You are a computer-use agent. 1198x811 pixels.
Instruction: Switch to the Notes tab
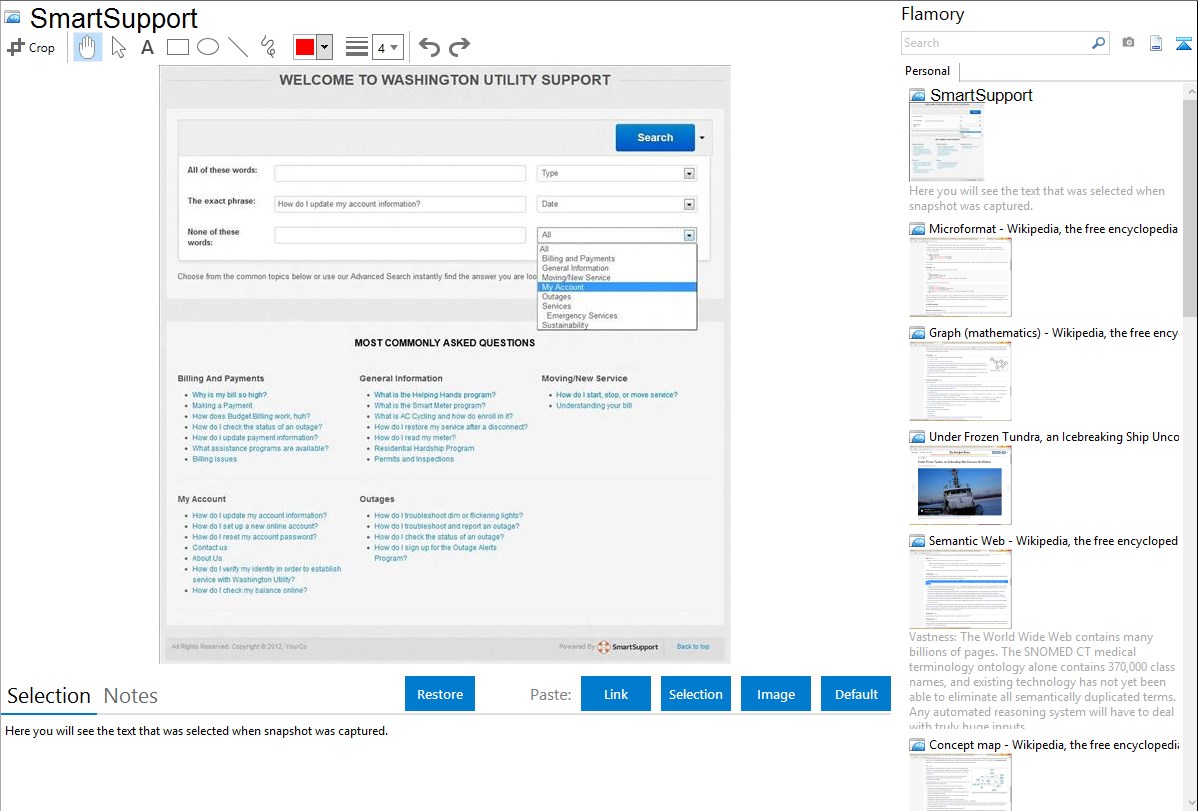tap(131, 696)
